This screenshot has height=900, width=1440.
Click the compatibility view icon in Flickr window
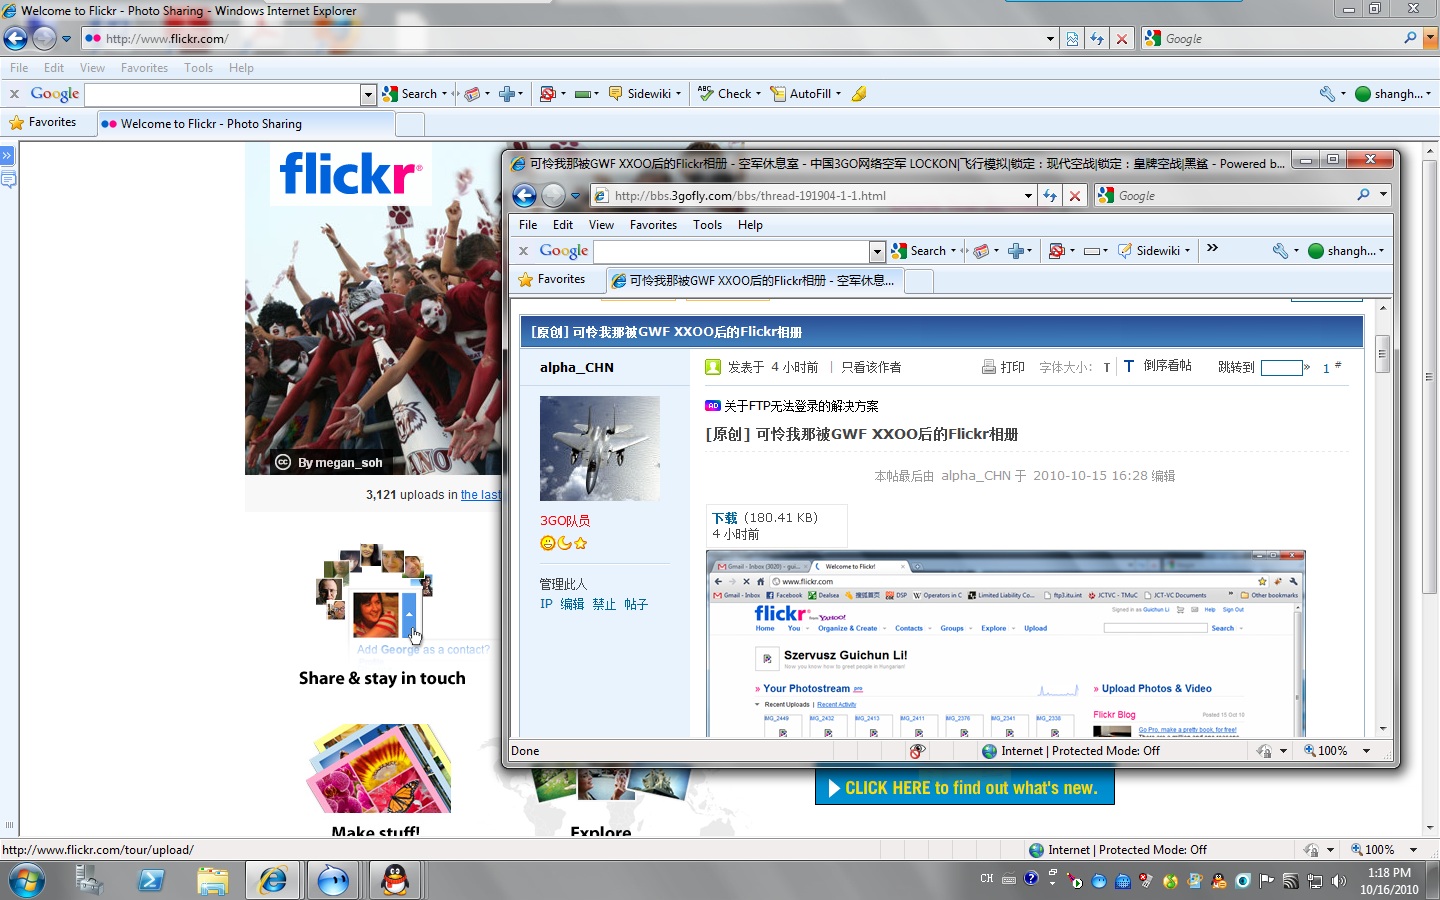click(1072, 39)
